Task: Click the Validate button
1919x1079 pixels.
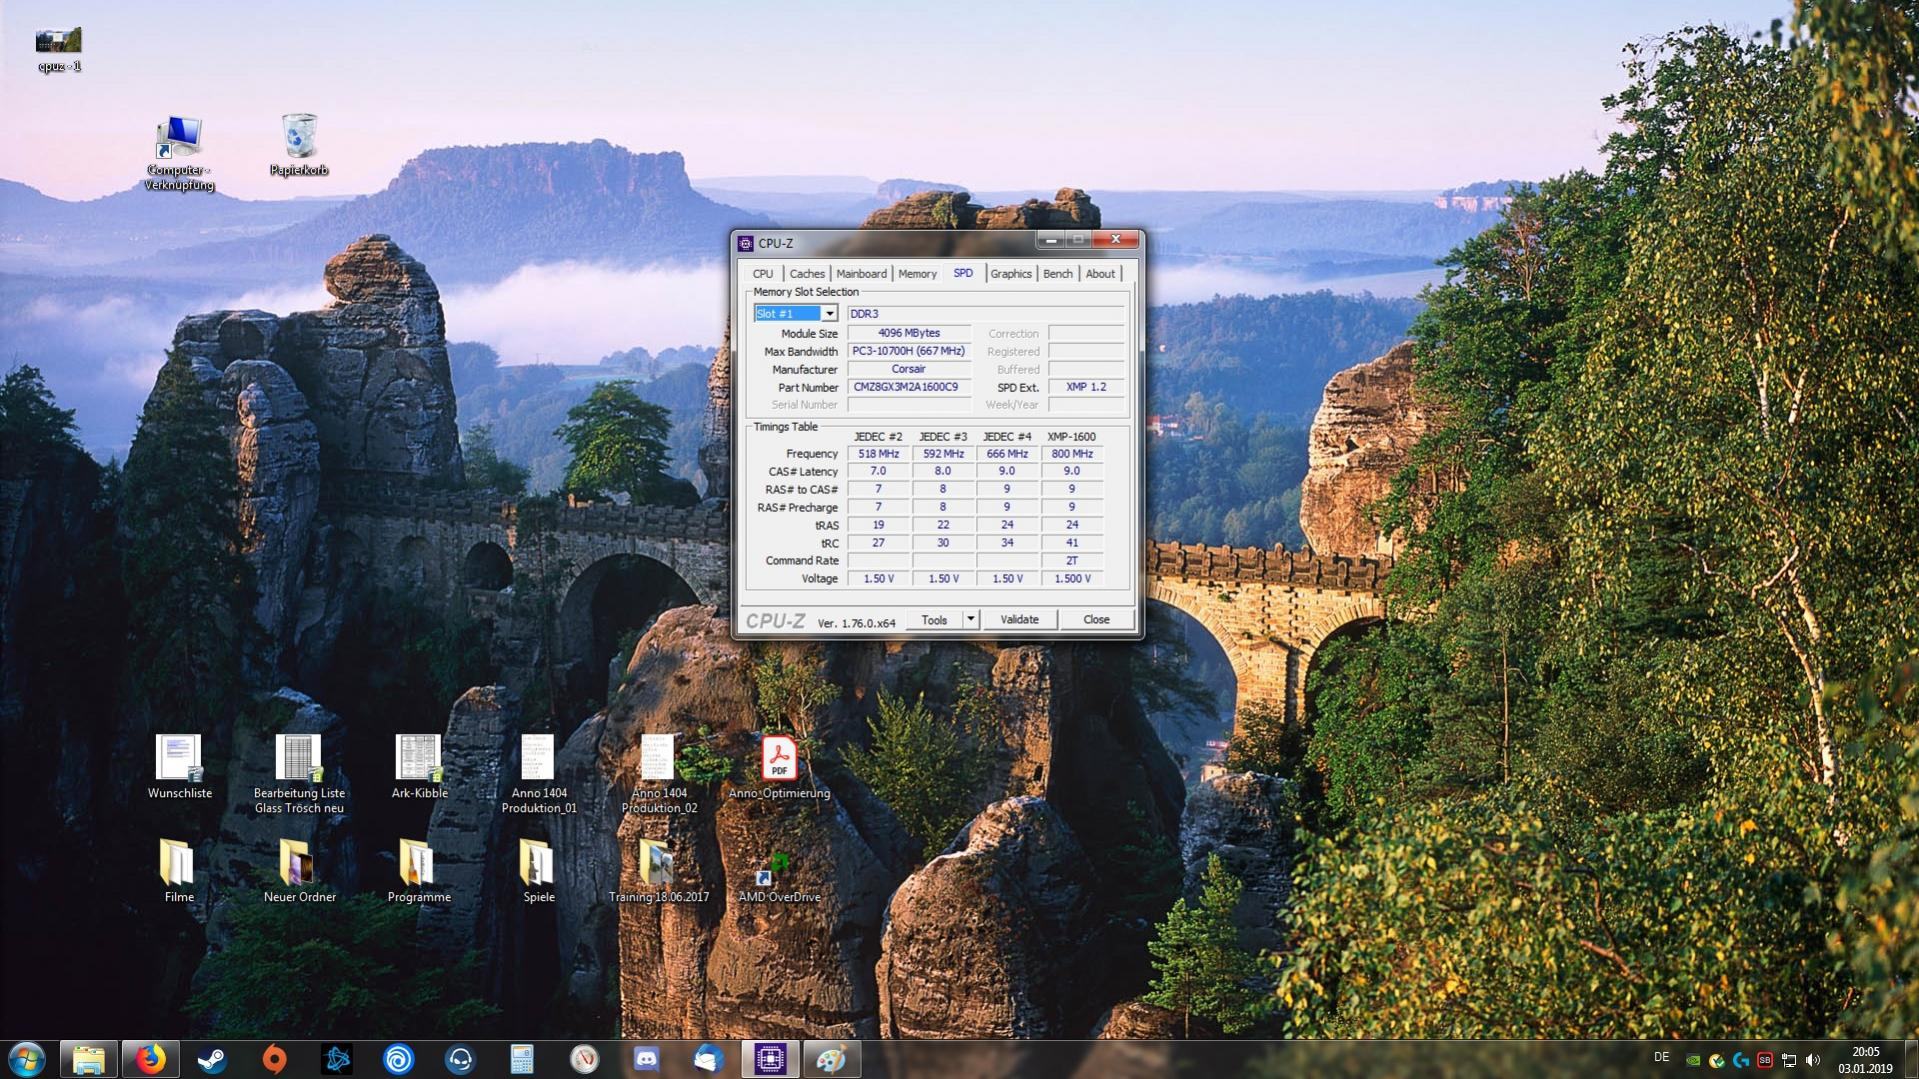Action: click(x=1019, y=620)
